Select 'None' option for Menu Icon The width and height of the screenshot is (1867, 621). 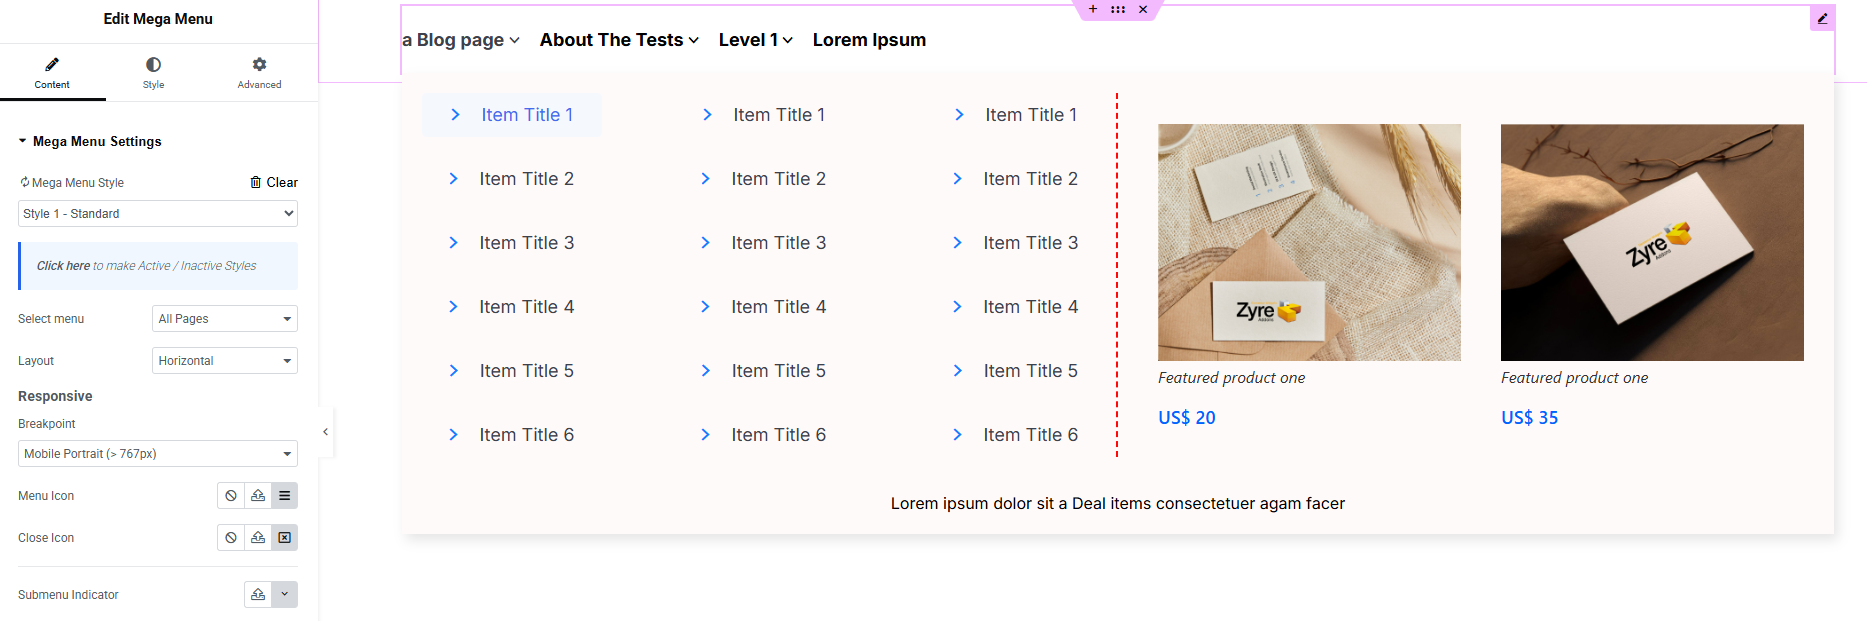pos(231,496)
